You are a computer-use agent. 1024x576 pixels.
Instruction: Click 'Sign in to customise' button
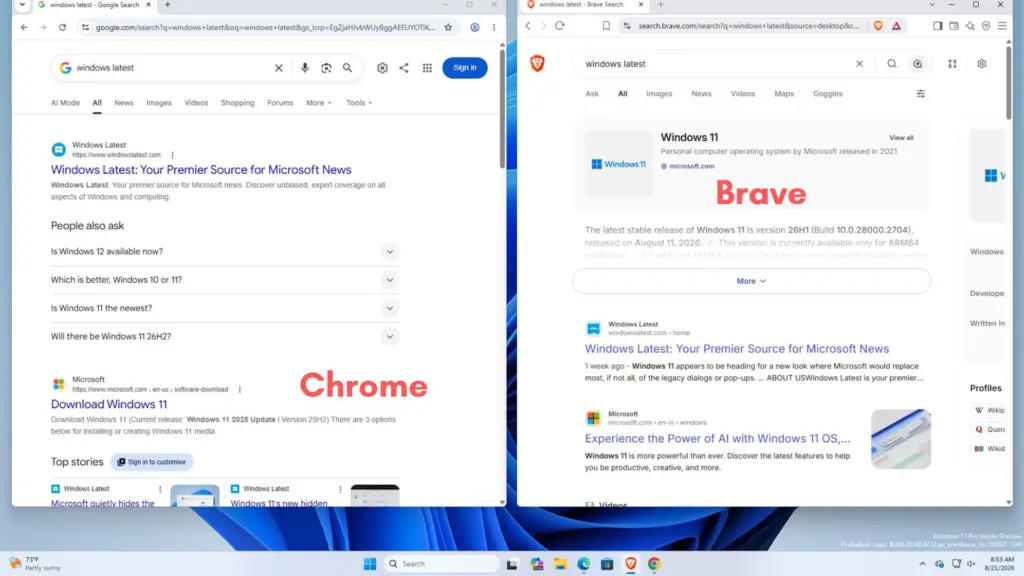coord(152,462)
